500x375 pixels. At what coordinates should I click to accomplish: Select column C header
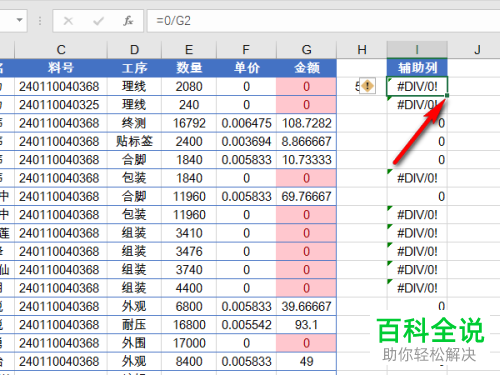(x=61, y=50)
